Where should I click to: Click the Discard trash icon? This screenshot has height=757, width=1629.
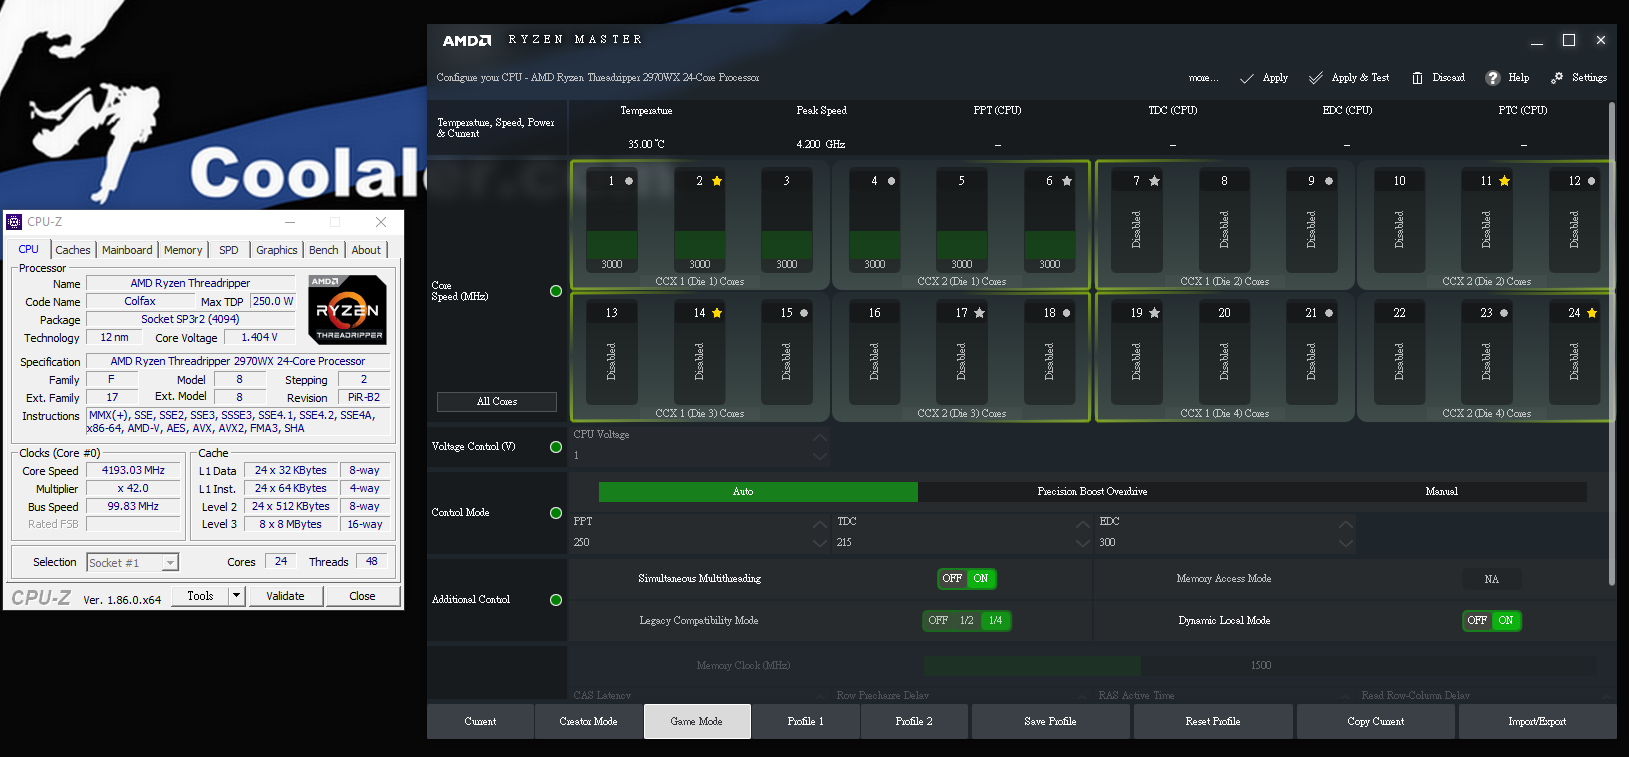[1417, 78]
